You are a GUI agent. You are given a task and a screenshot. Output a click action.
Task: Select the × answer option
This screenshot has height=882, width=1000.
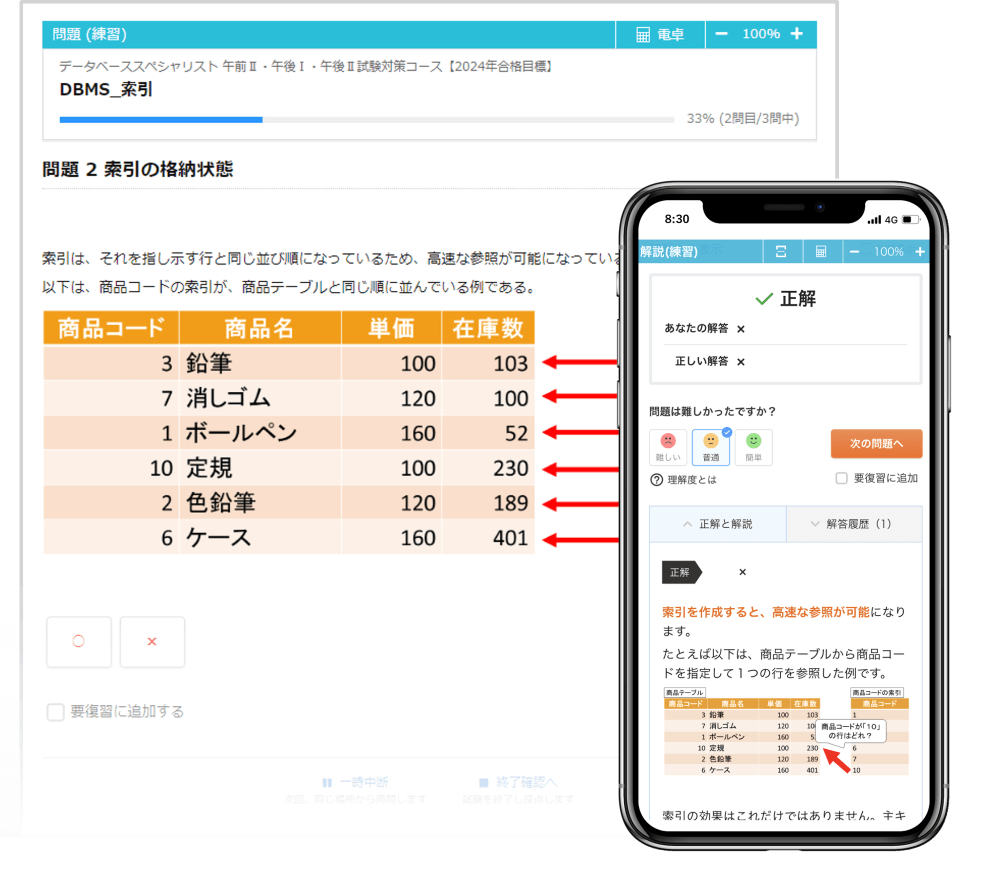coord(152,641)
